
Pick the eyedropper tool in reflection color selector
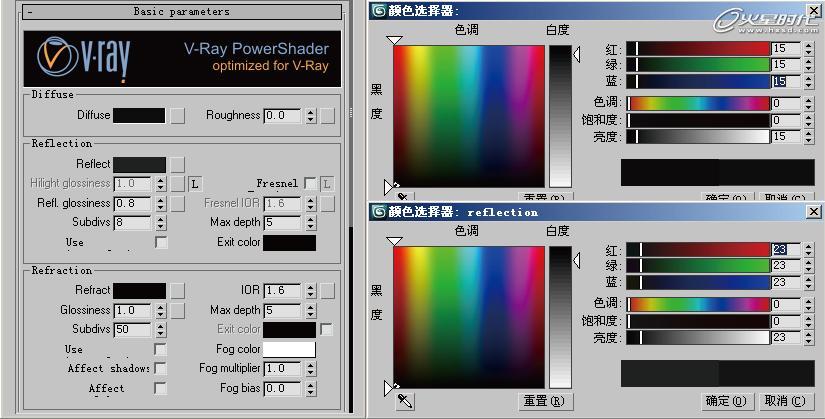[405, 402]
